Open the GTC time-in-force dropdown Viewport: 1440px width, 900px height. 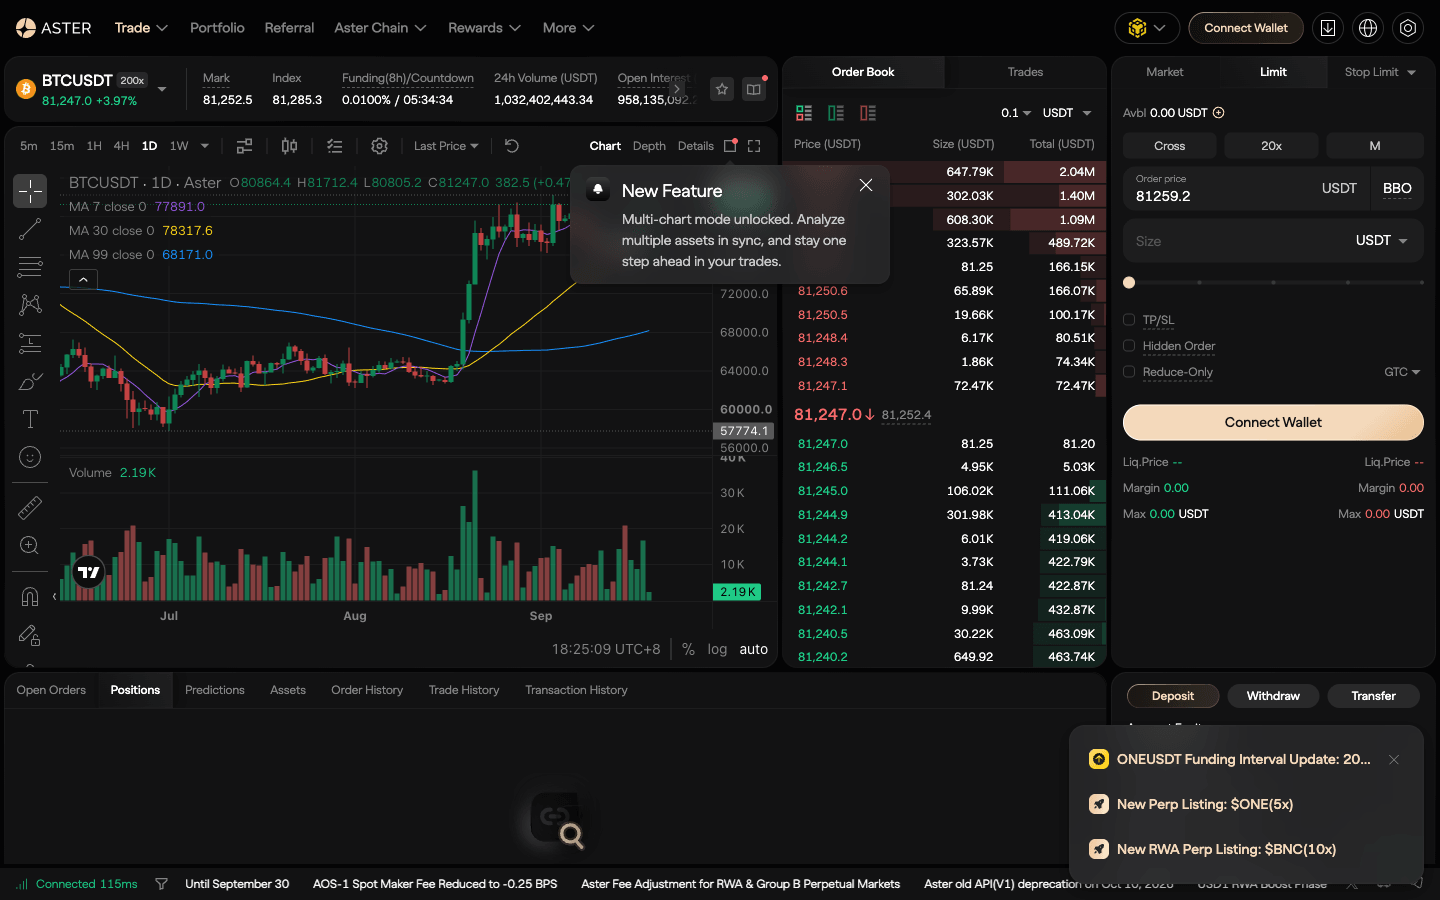(x=1402, y=372)
